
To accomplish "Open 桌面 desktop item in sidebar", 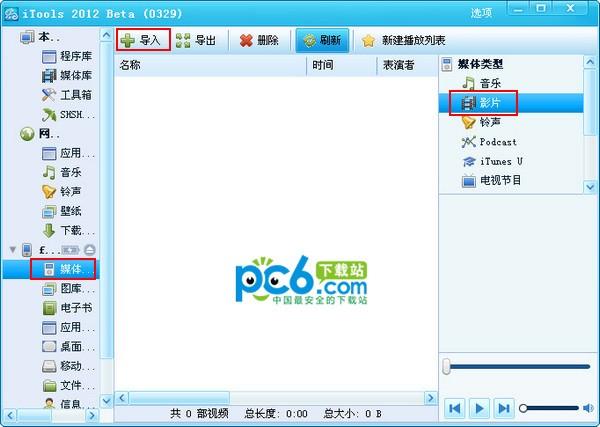I will 68,347.
